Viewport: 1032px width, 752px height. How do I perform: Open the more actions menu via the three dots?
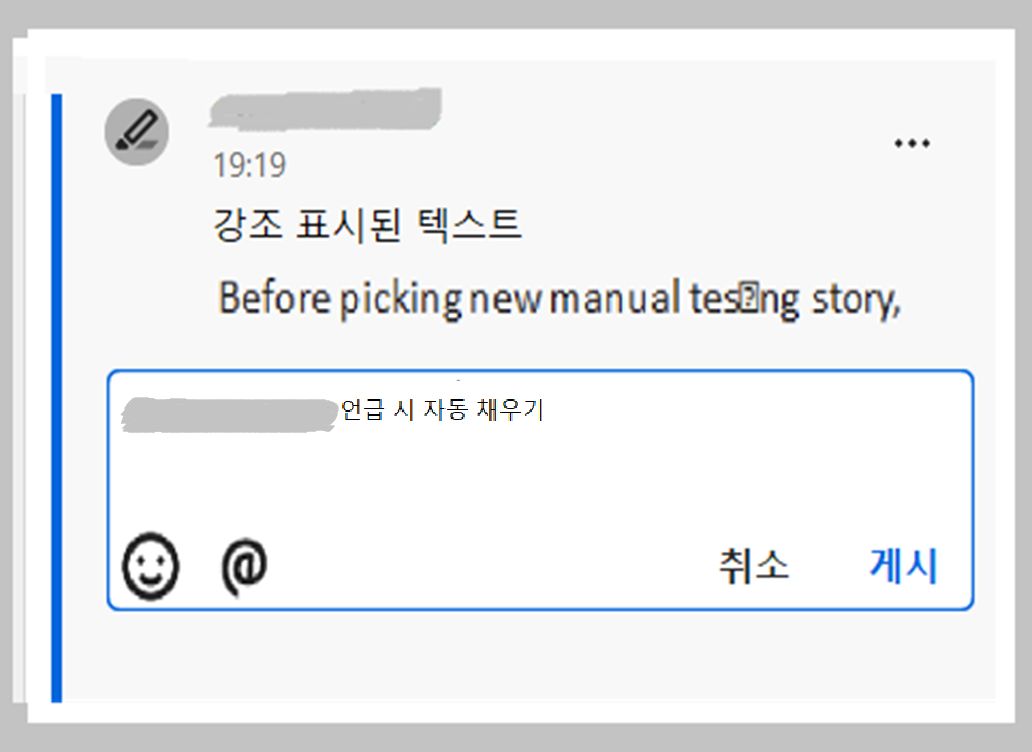pyautogui.click(x=912, y=142)
